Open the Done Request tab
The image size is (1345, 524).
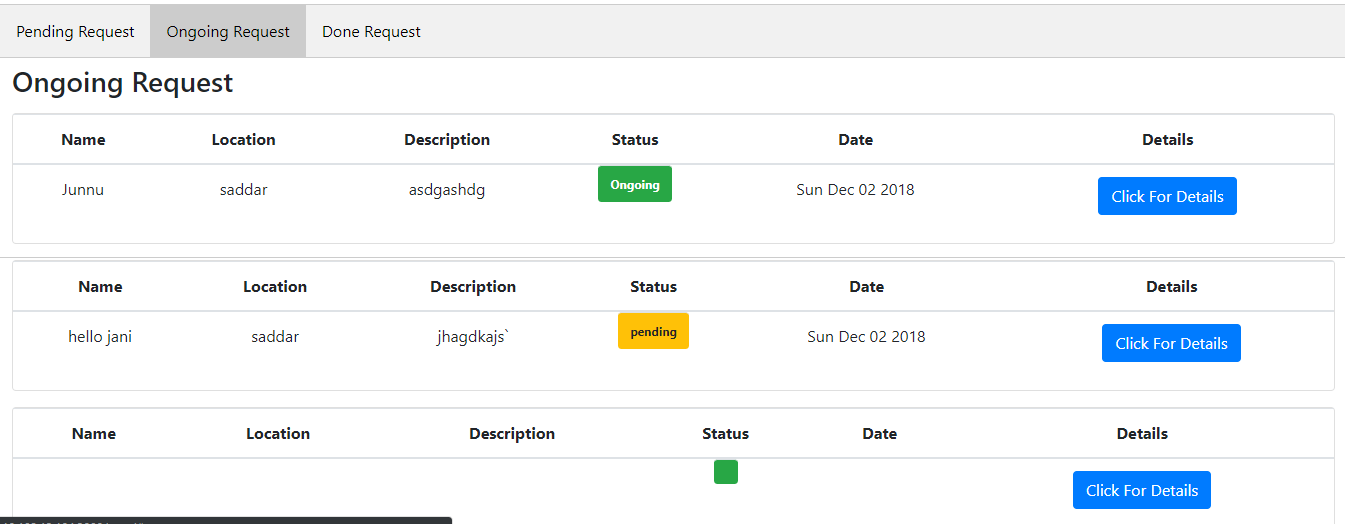371,32
